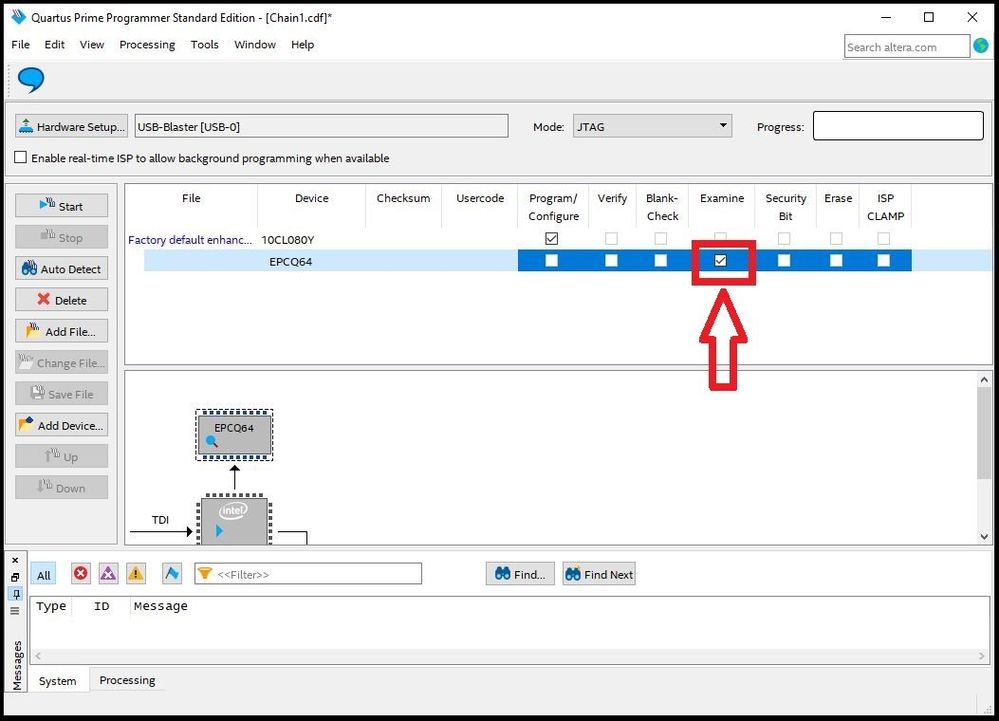This screenshot has width=999, height=721.
Task: Uncheck Program/Configure for 10CL080Y
Action: coord(552,239)
